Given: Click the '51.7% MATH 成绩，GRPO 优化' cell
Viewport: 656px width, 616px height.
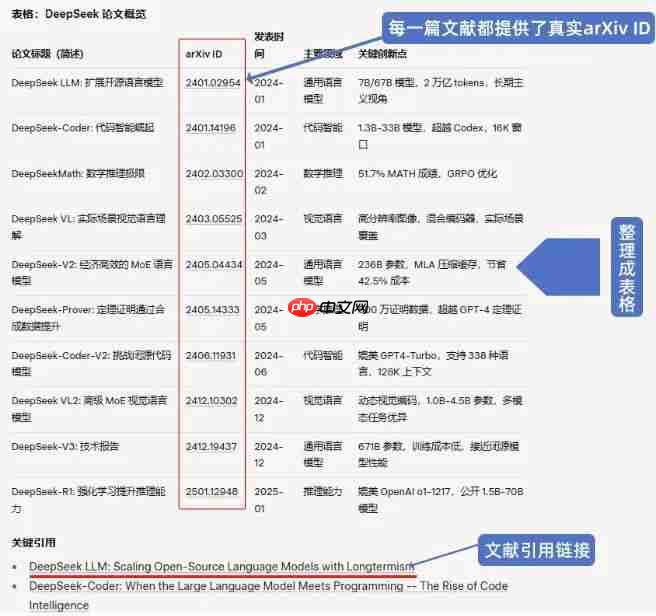Looking at the screenshot, I should coord(427,174).
